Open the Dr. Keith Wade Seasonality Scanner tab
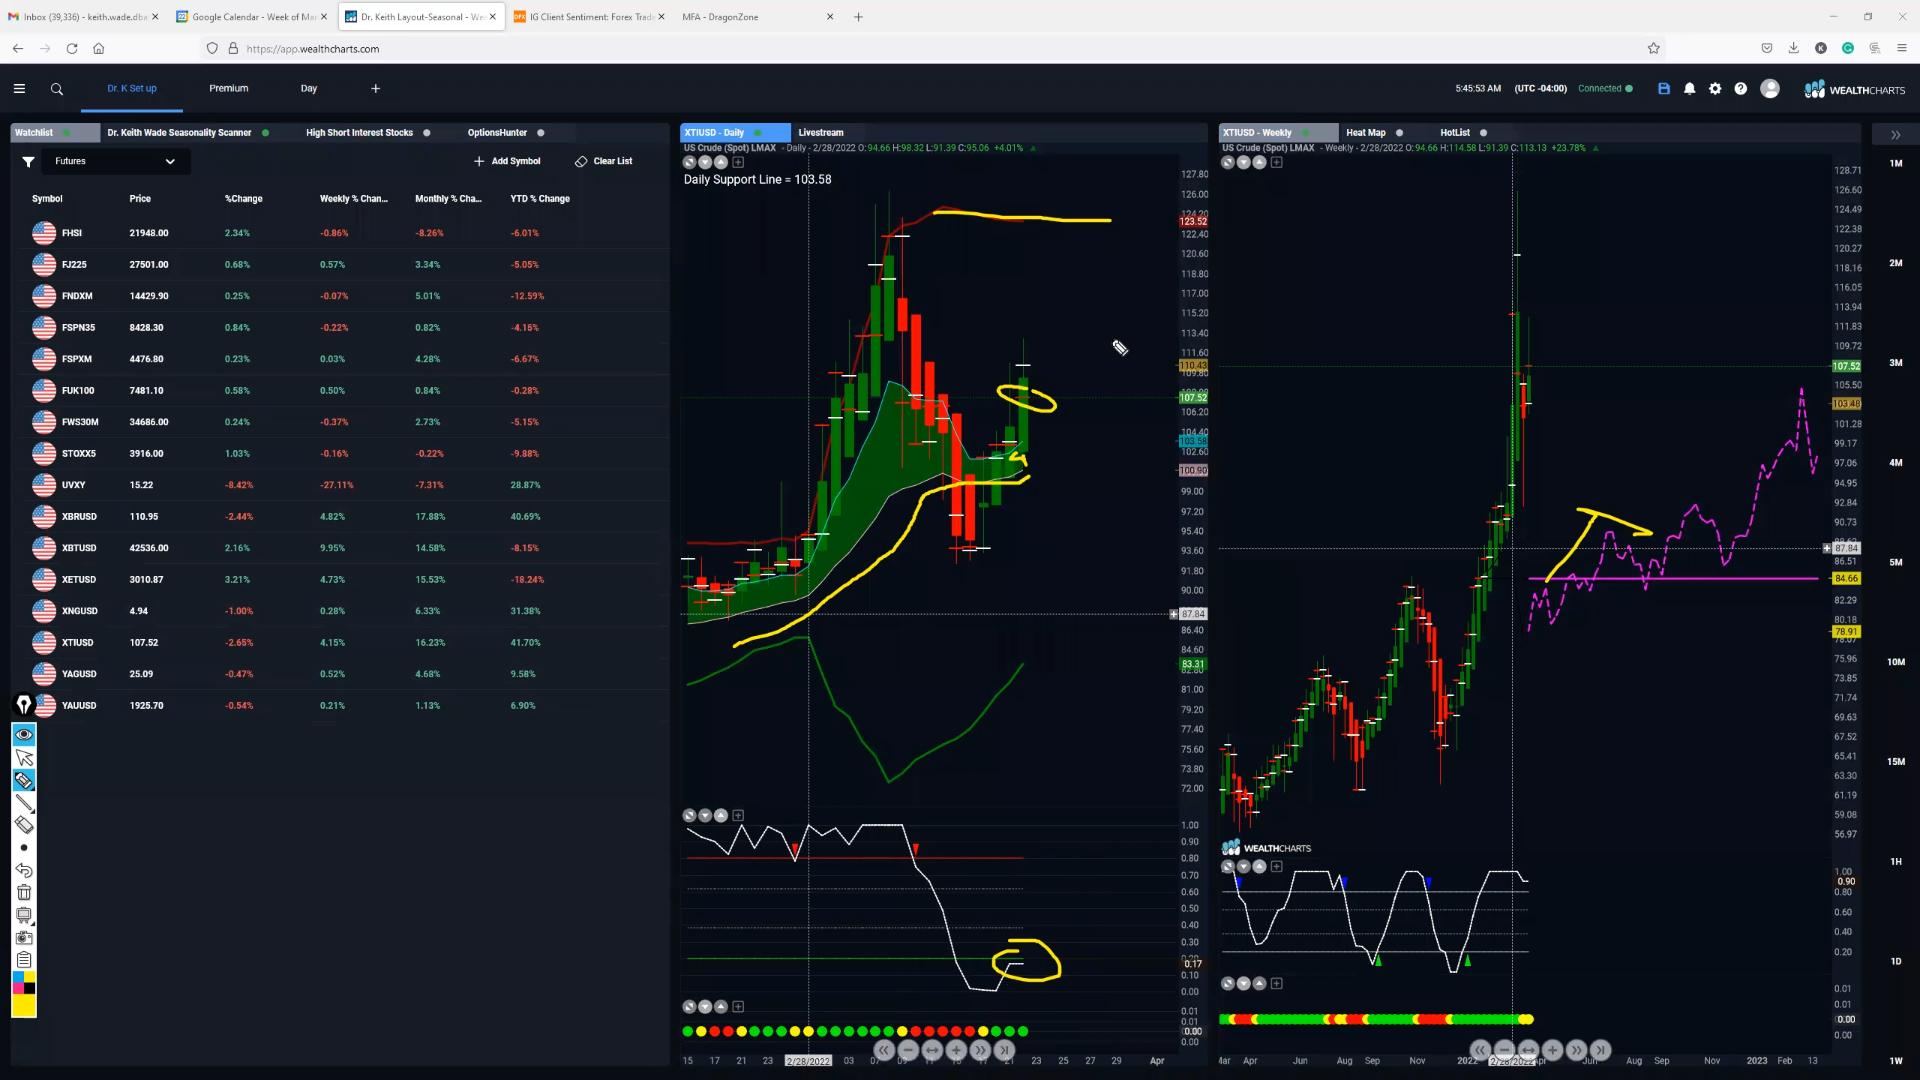Screen dimensions: 1920x1080 [179, 133]
